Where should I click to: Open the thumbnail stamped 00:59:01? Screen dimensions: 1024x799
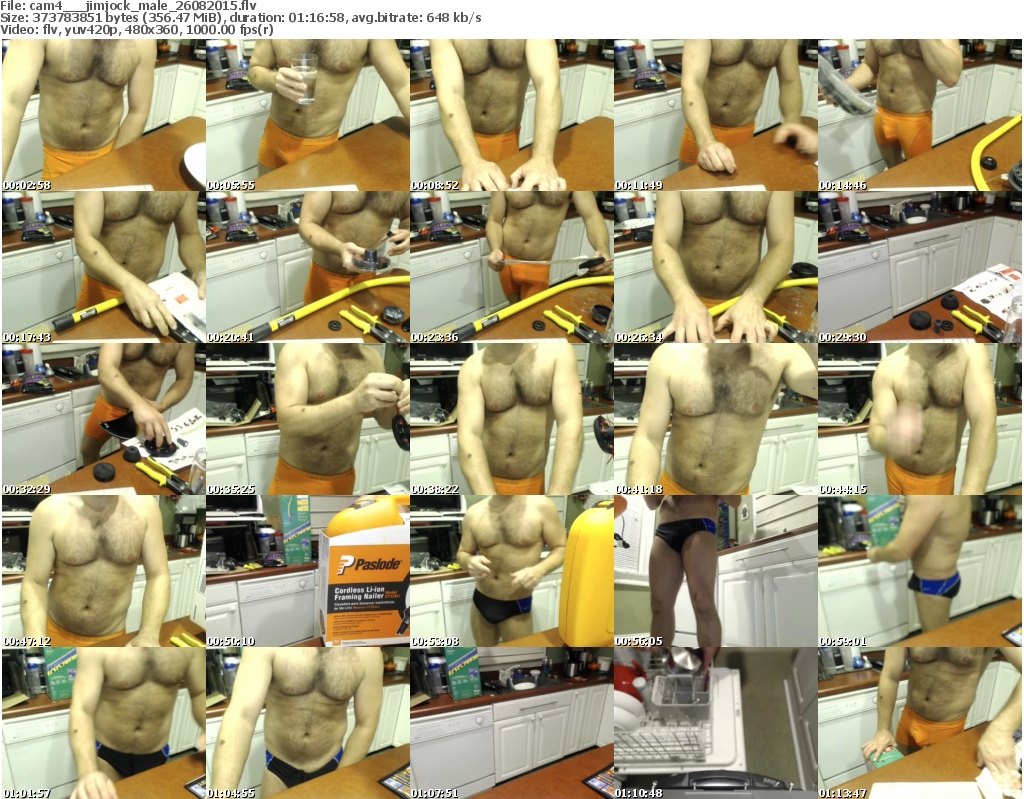(x=919, y=572)
